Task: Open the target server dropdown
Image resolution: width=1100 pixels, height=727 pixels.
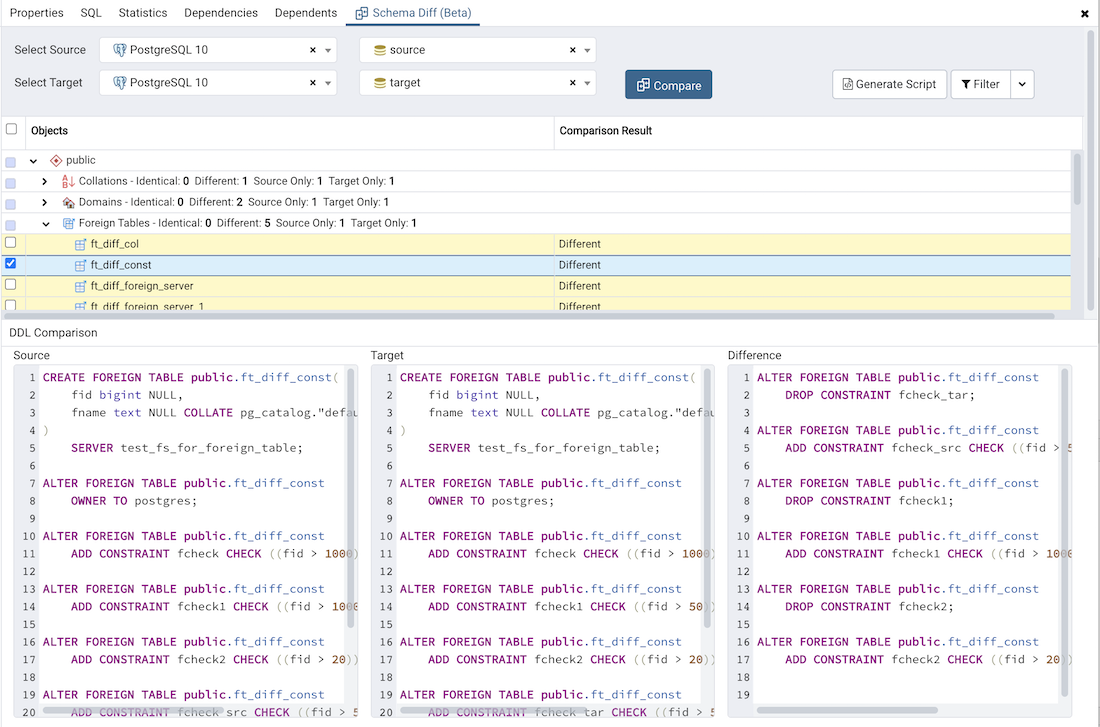Action: [x=328, y=83]
